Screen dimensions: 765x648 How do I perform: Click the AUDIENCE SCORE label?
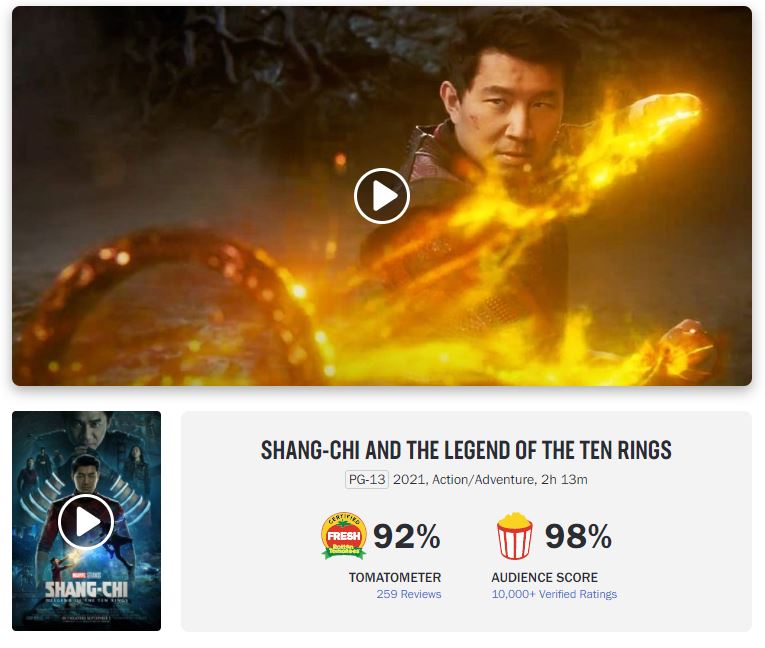[x=544, y=577]
